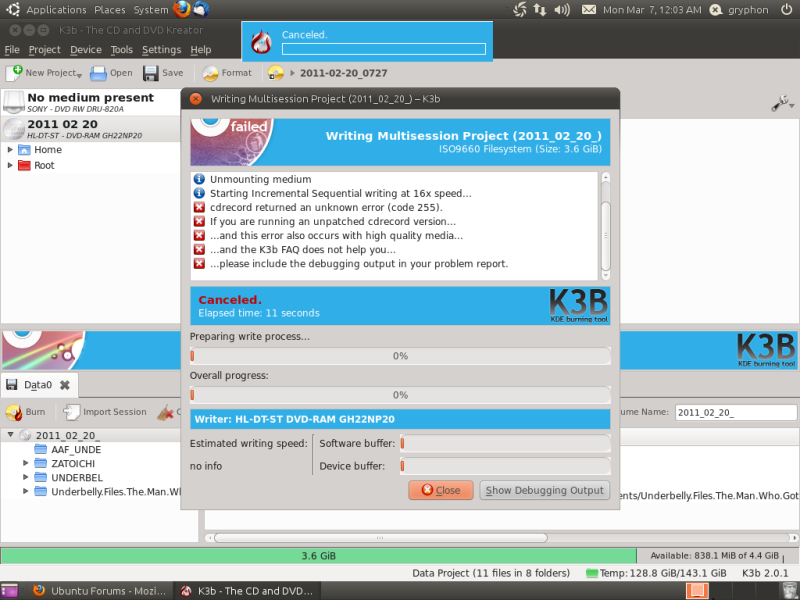
Task: Click the Preparing write process progress bar
Action: (401, 356)
